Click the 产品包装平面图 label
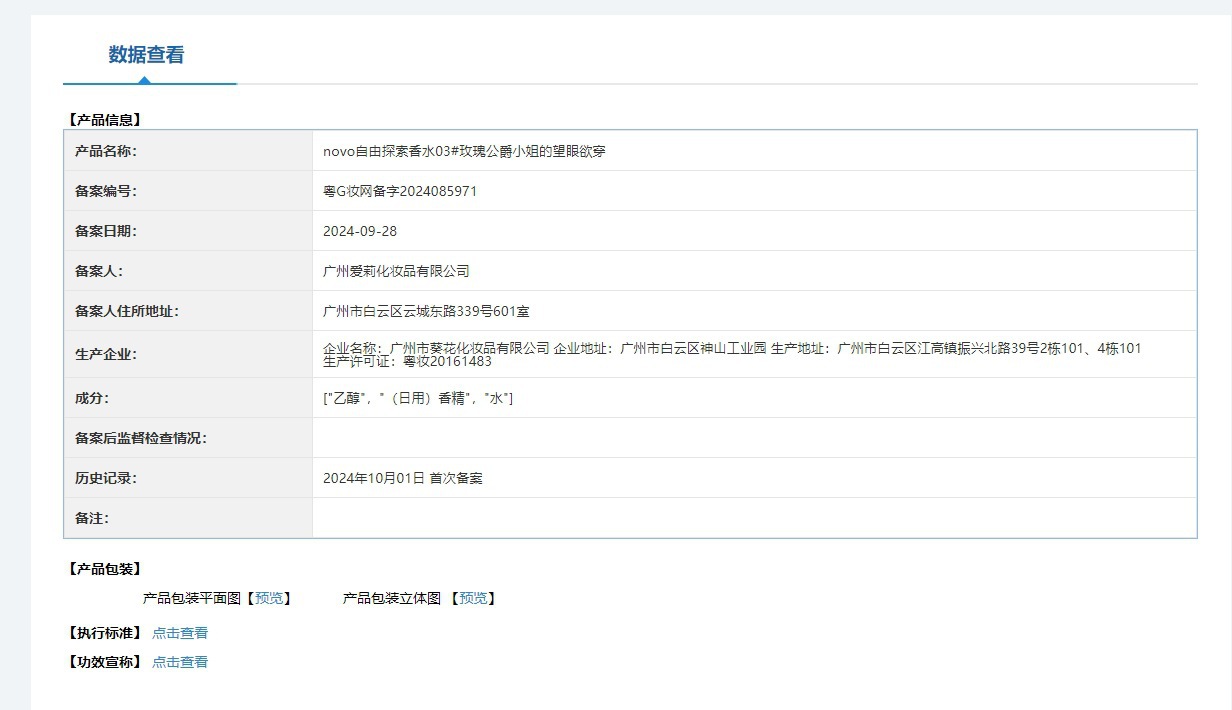1232x710 pixels. tap(192, 598)
